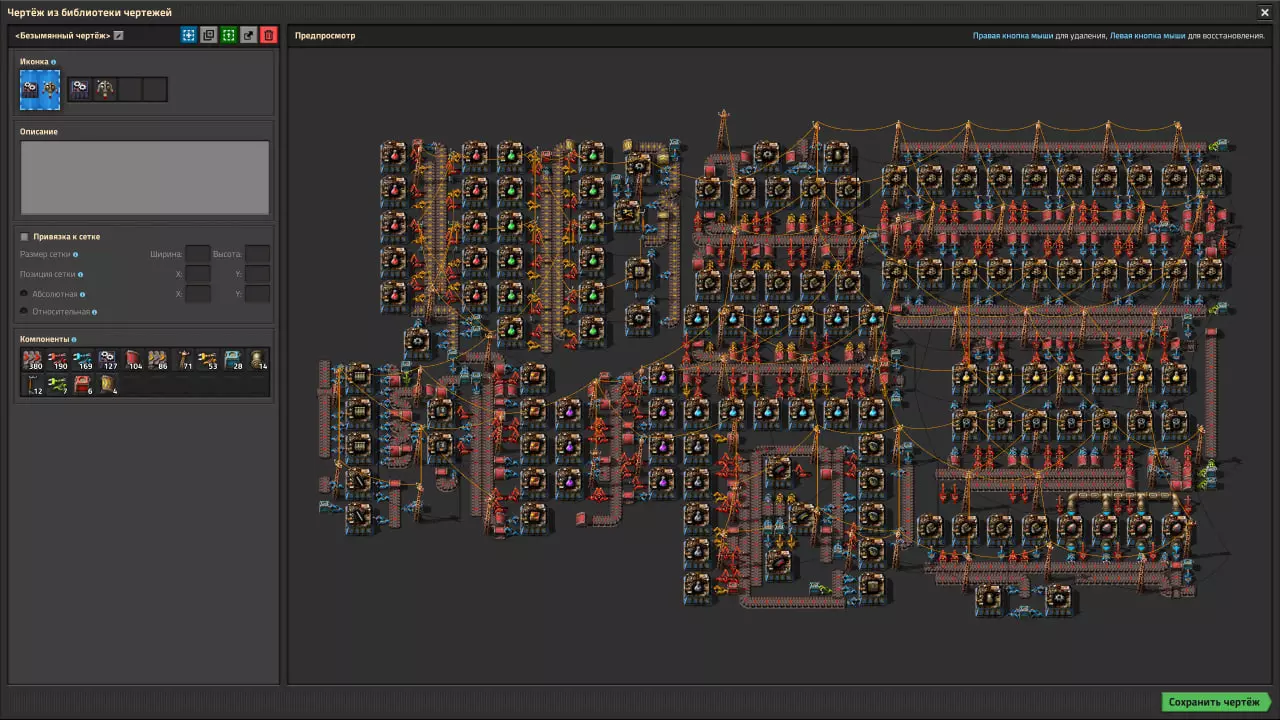Click the assembling machine component showing 127
The width and height of the screenshot is (1280, 720).
pyautogui.click(x=108, y=360)
